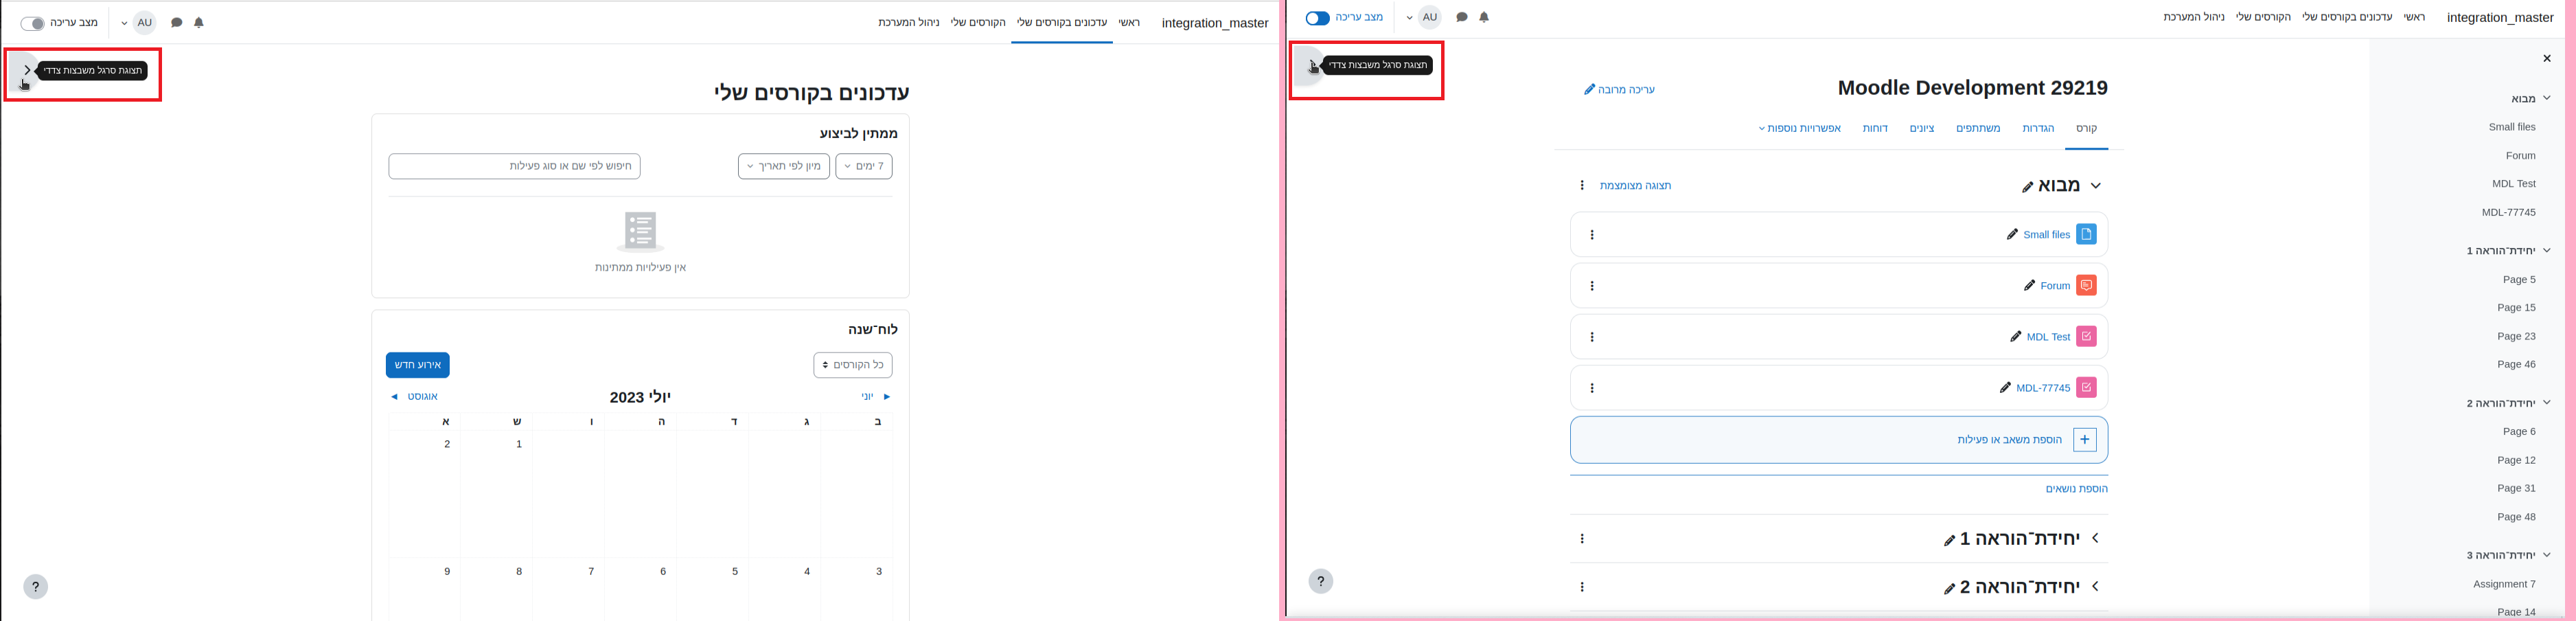
Task: Collapse מבוא in the course index sidebar
Action: 2547,98
